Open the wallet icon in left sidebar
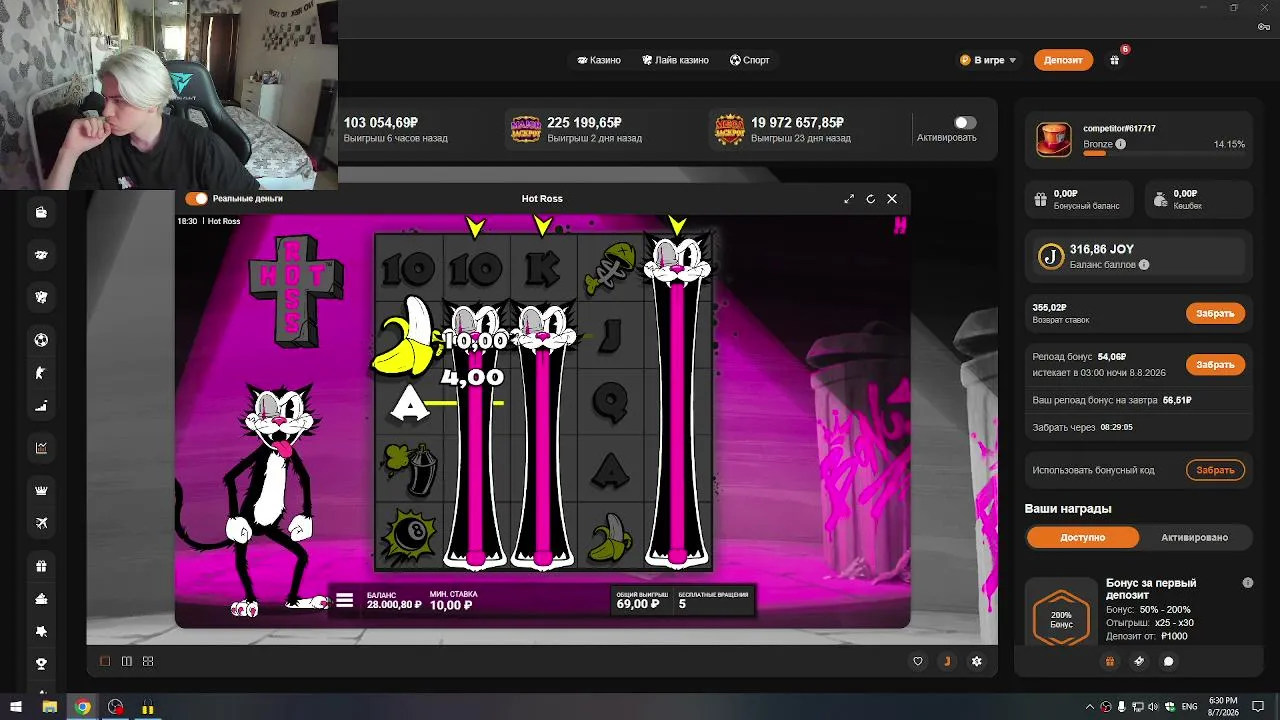 [41, 212]
